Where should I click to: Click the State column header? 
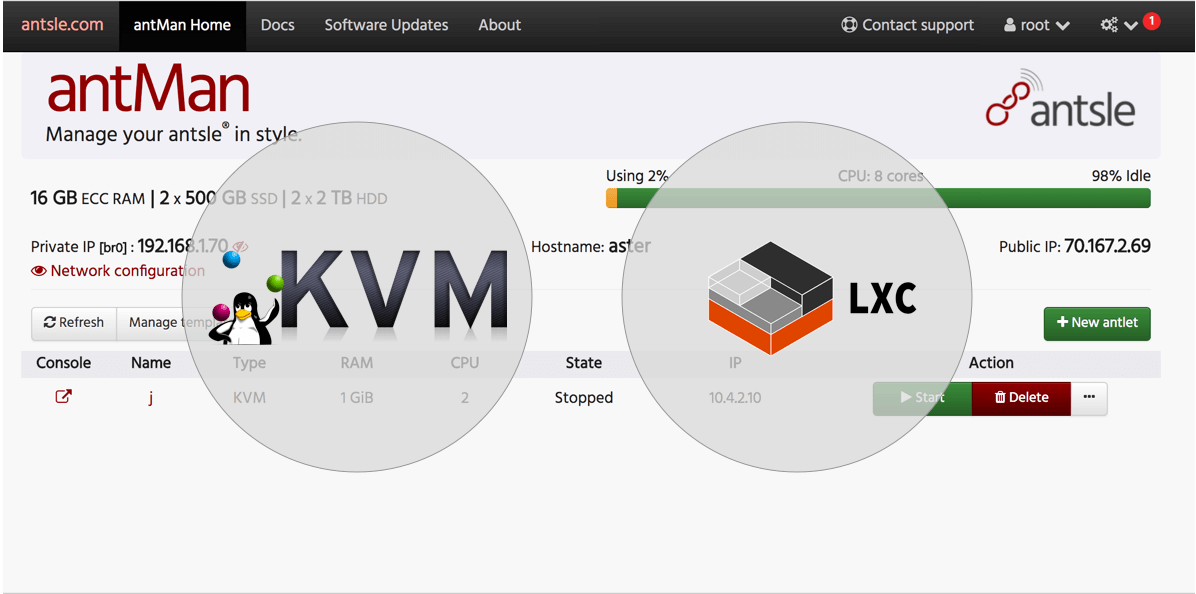pos(584,363)
